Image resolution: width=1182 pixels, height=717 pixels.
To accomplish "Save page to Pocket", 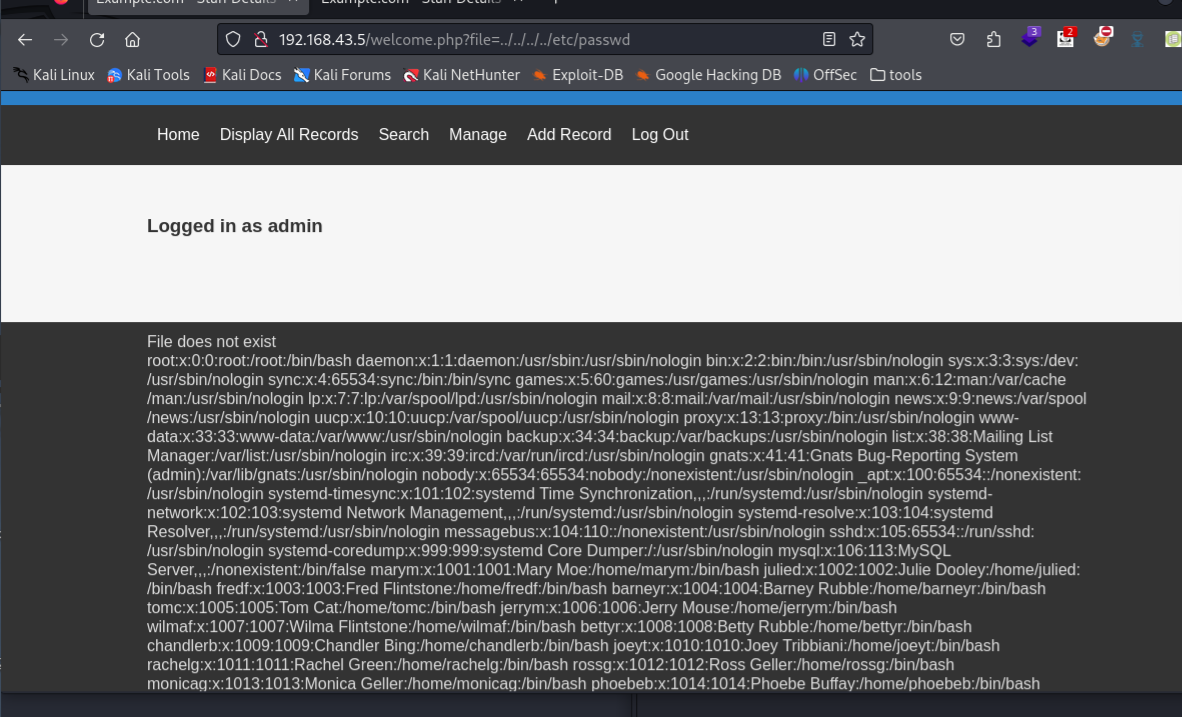I will click(957, 39).
